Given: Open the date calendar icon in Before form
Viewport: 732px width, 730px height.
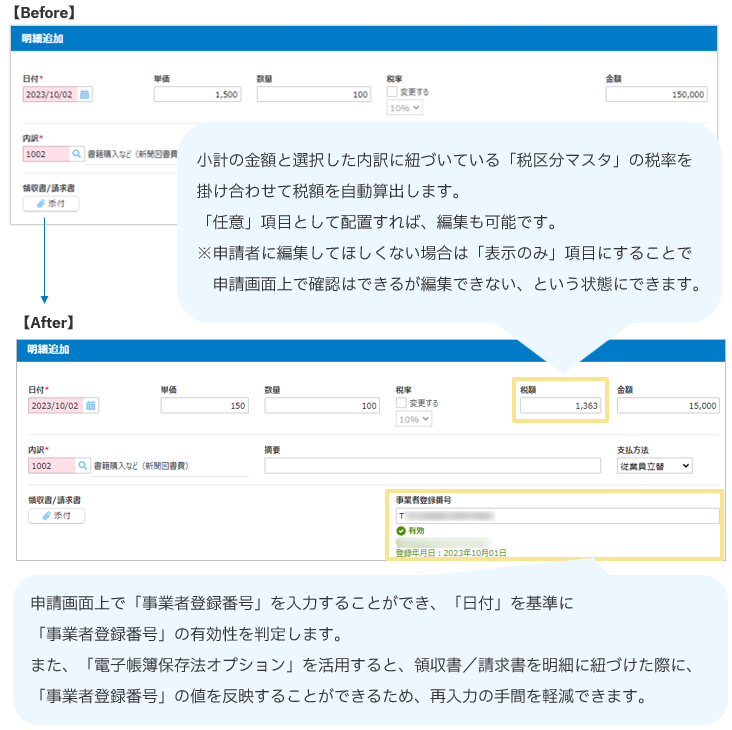Looking at the screenshot, I should pyautogui.click(x=85, y=94).
